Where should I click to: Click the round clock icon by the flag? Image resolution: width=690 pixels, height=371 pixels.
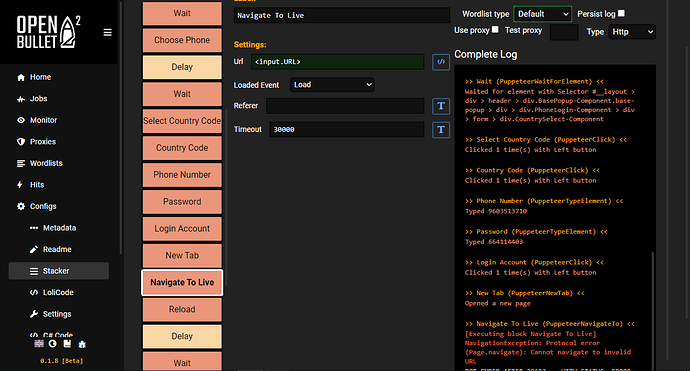tap(52, 344)
